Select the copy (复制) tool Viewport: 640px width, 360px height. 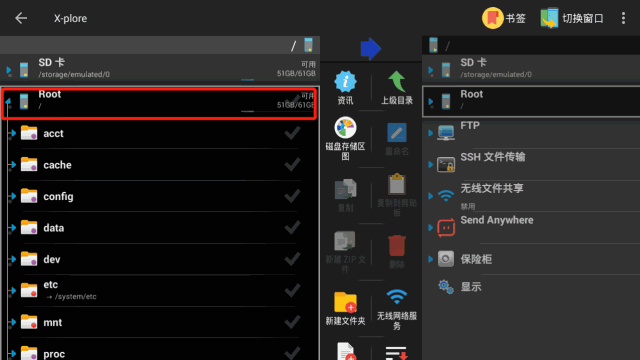345,195
